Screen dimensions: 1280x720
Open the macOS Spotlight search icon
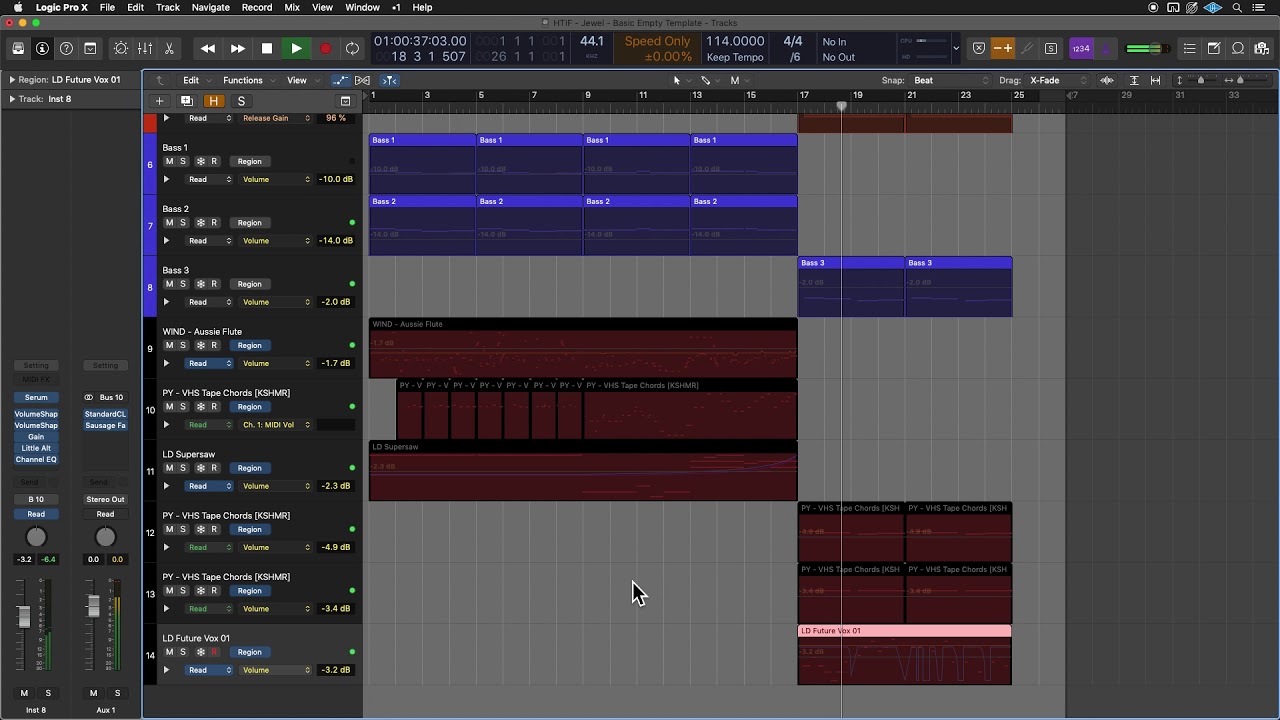[x=1237, y=7]
